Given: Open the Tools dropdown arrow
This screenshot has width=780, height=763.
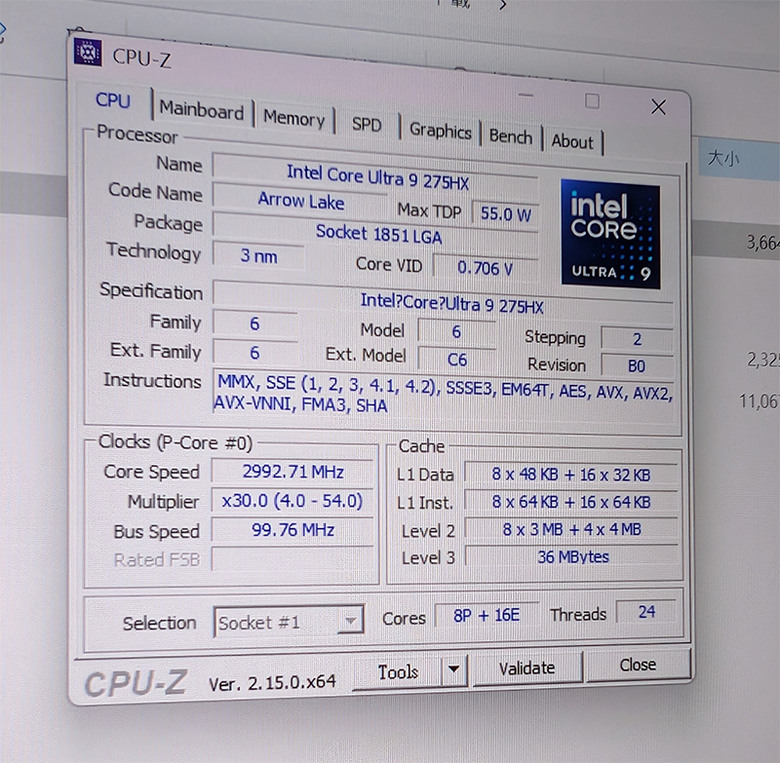Looking at the screenshot, I should coord(454,669).
